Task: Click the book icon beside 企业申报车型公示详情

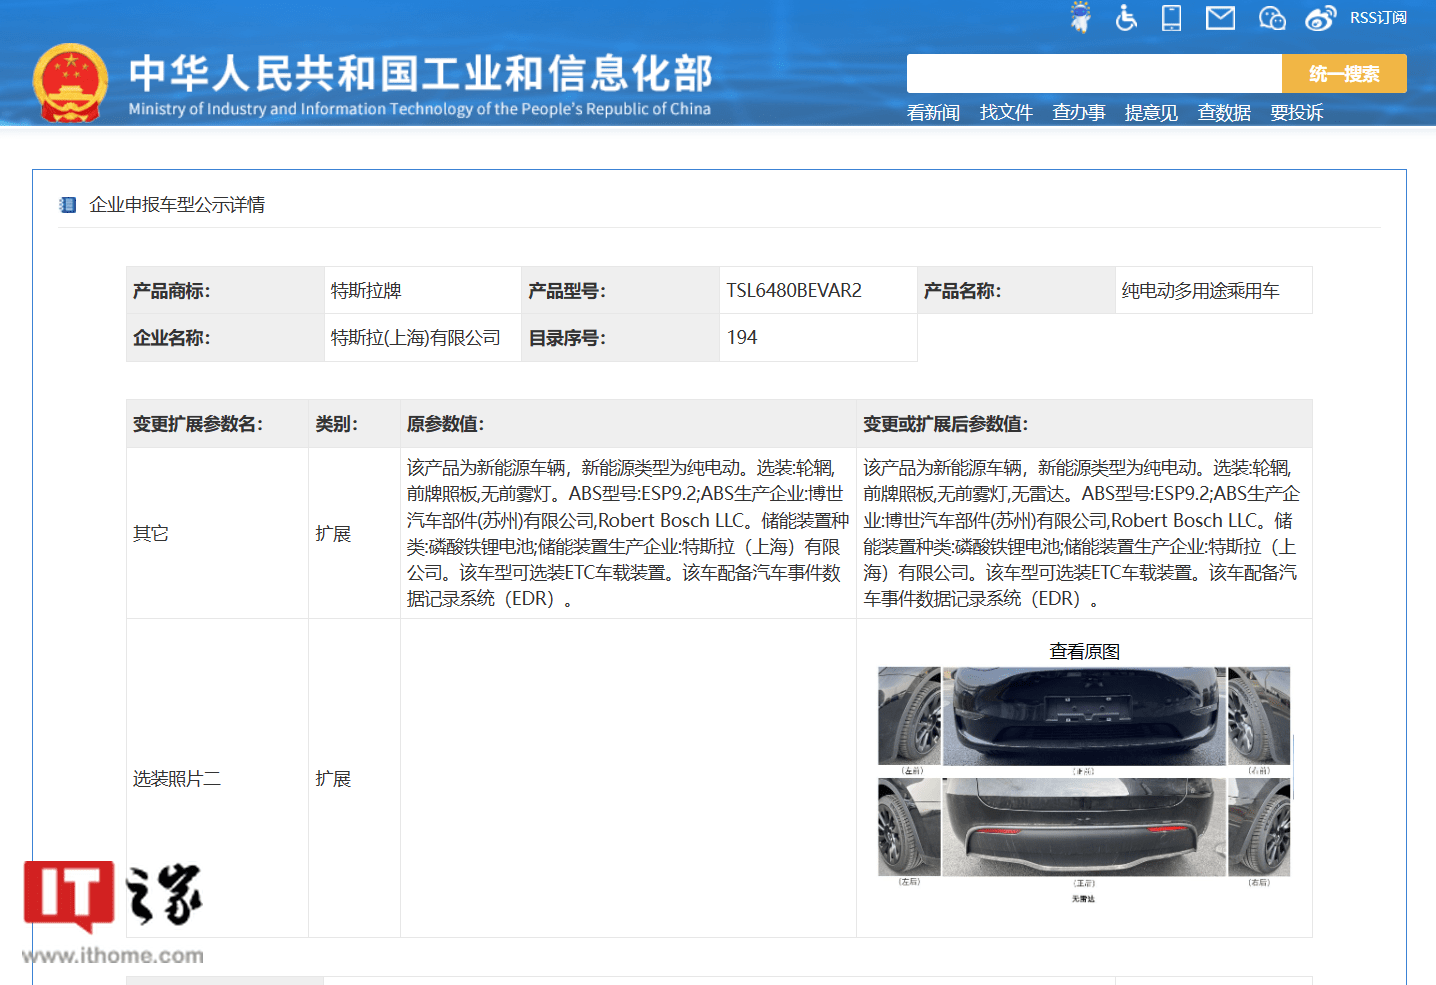Action: [68, 205]
